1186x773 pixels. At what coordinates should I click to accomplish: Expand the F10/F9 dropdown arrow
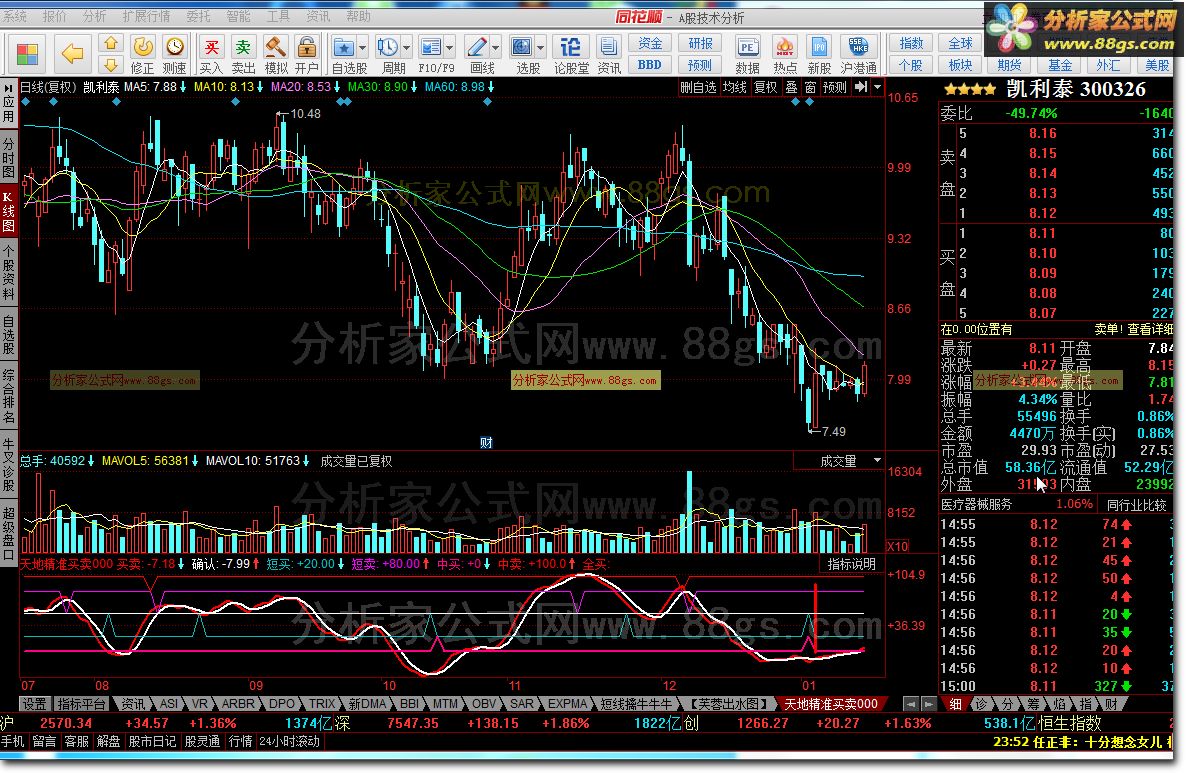(450, 48)
